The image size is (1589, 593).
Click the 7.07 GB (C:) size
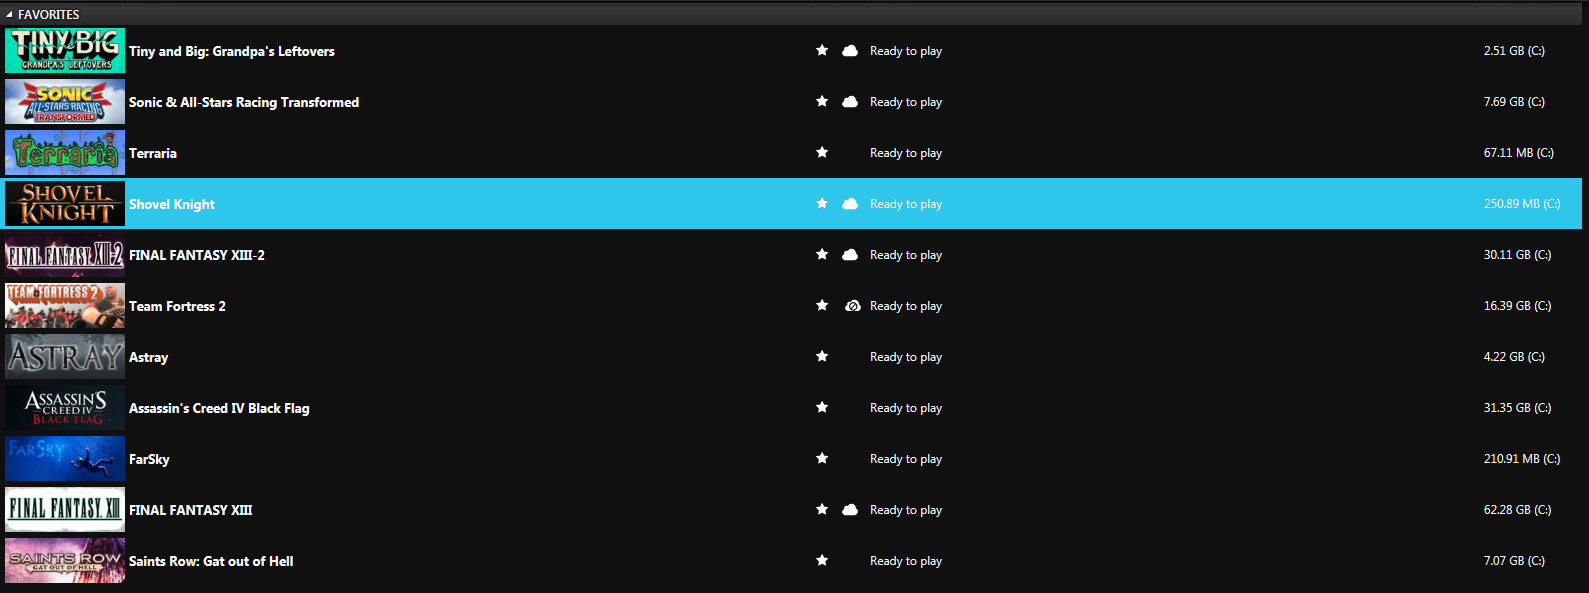tap(1514, 561)
